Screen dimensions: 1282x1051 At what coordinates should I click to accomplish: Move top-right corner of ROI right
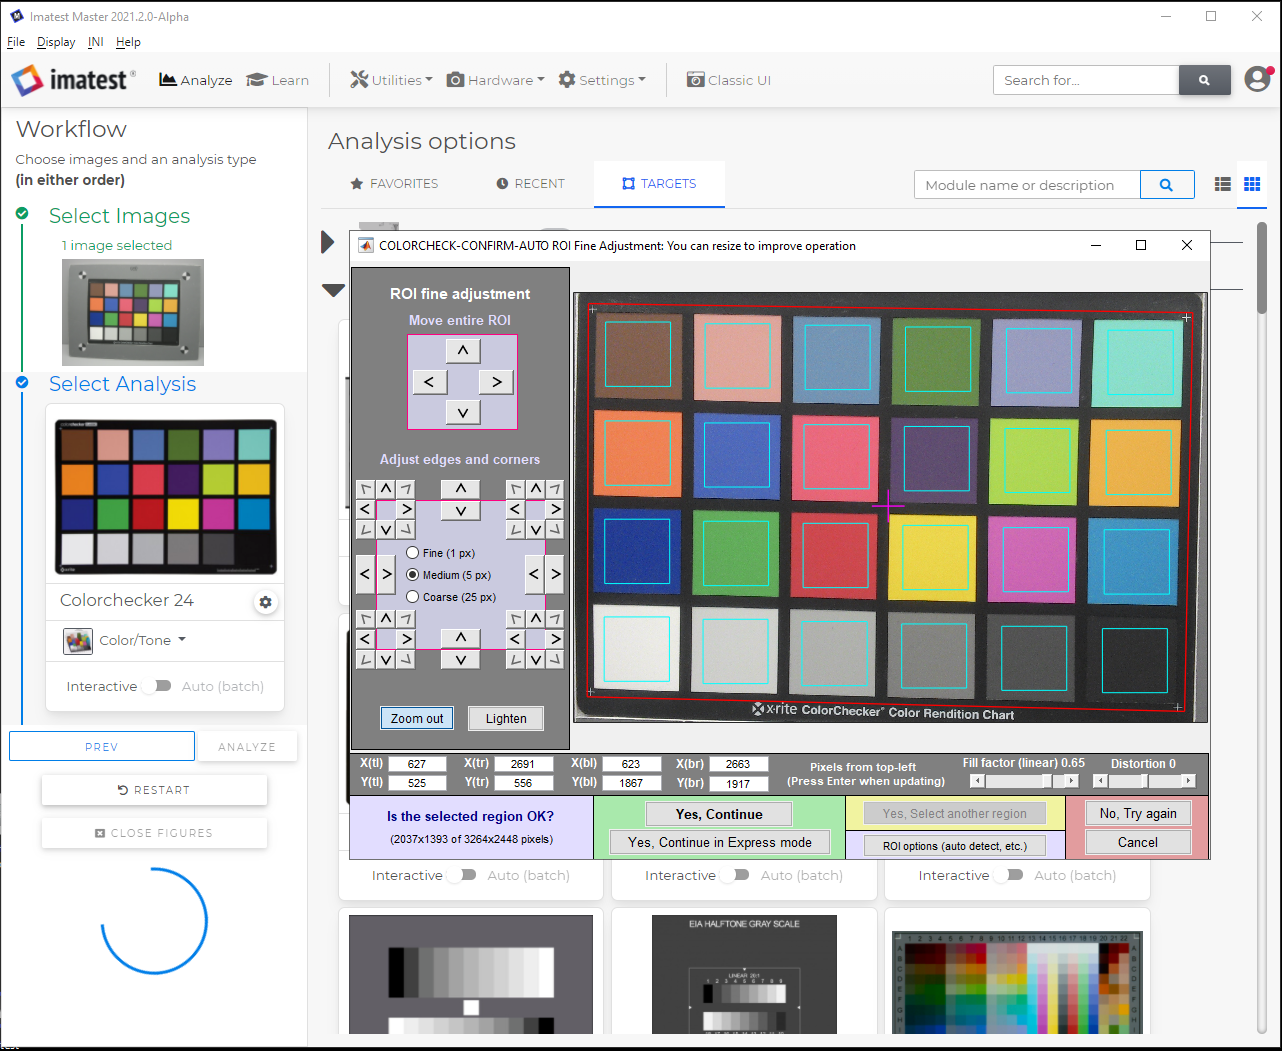555,509
